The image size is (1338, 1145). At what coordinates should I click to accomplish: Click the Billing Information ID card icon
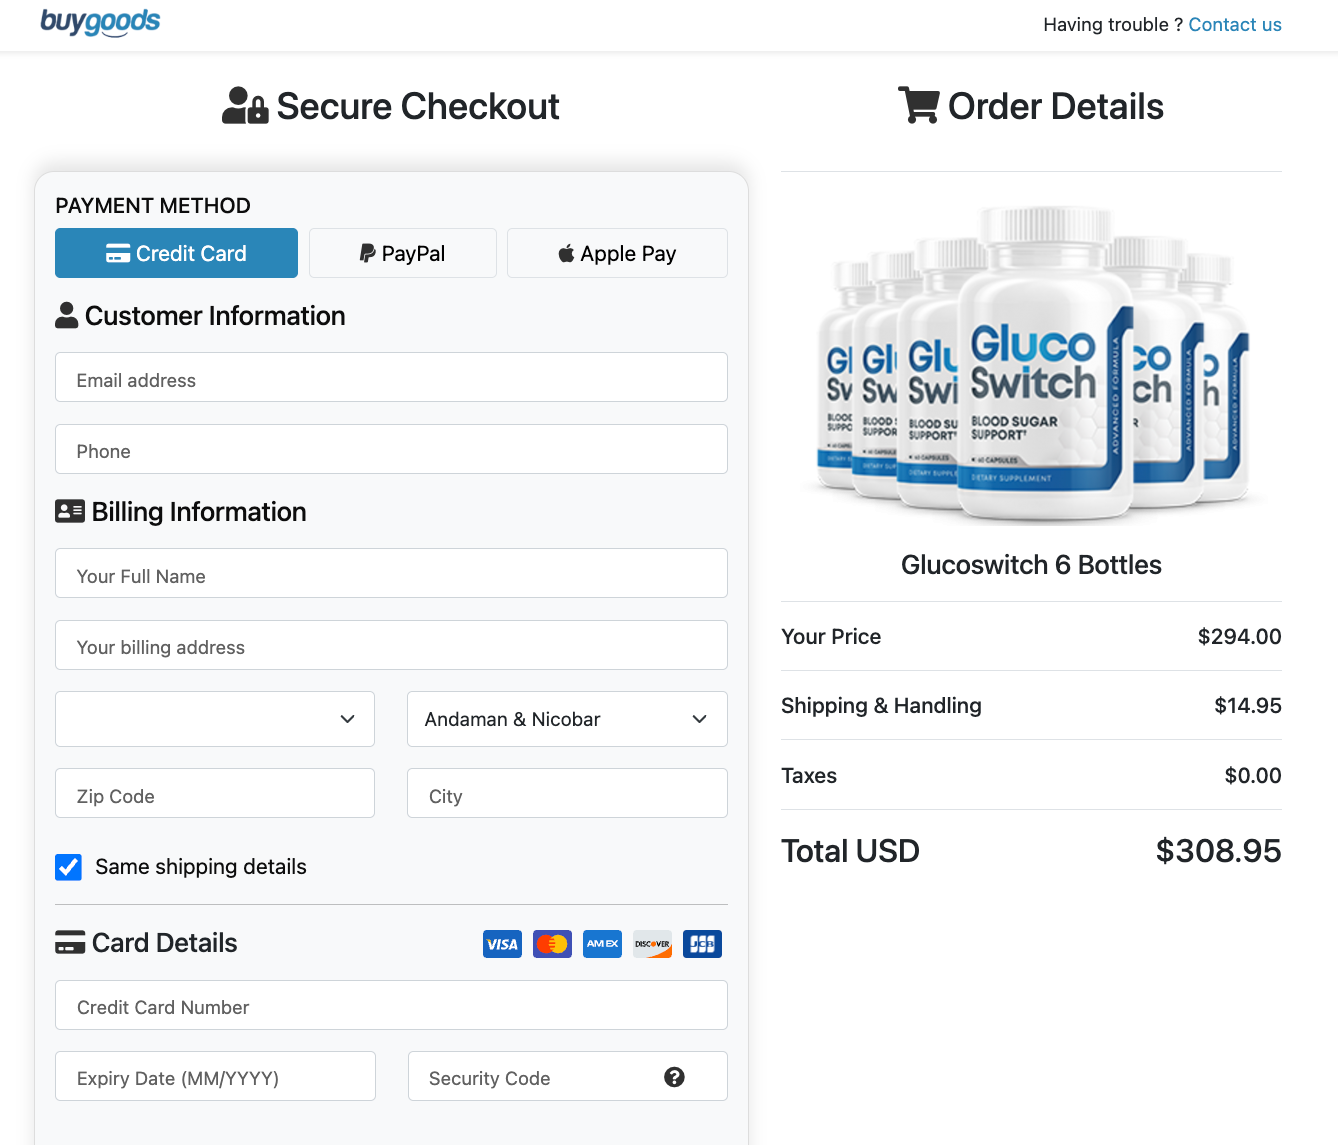[x=70, y=511]
